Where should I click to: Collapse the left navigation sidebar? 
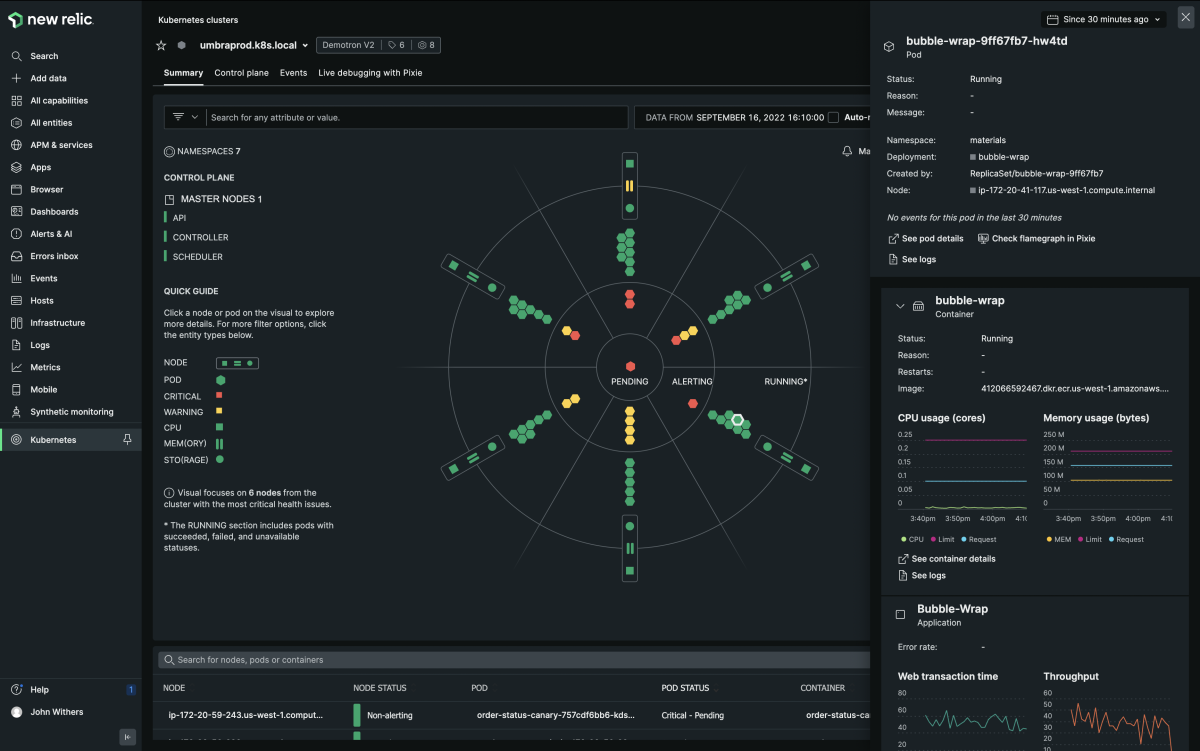pos(128,737)
